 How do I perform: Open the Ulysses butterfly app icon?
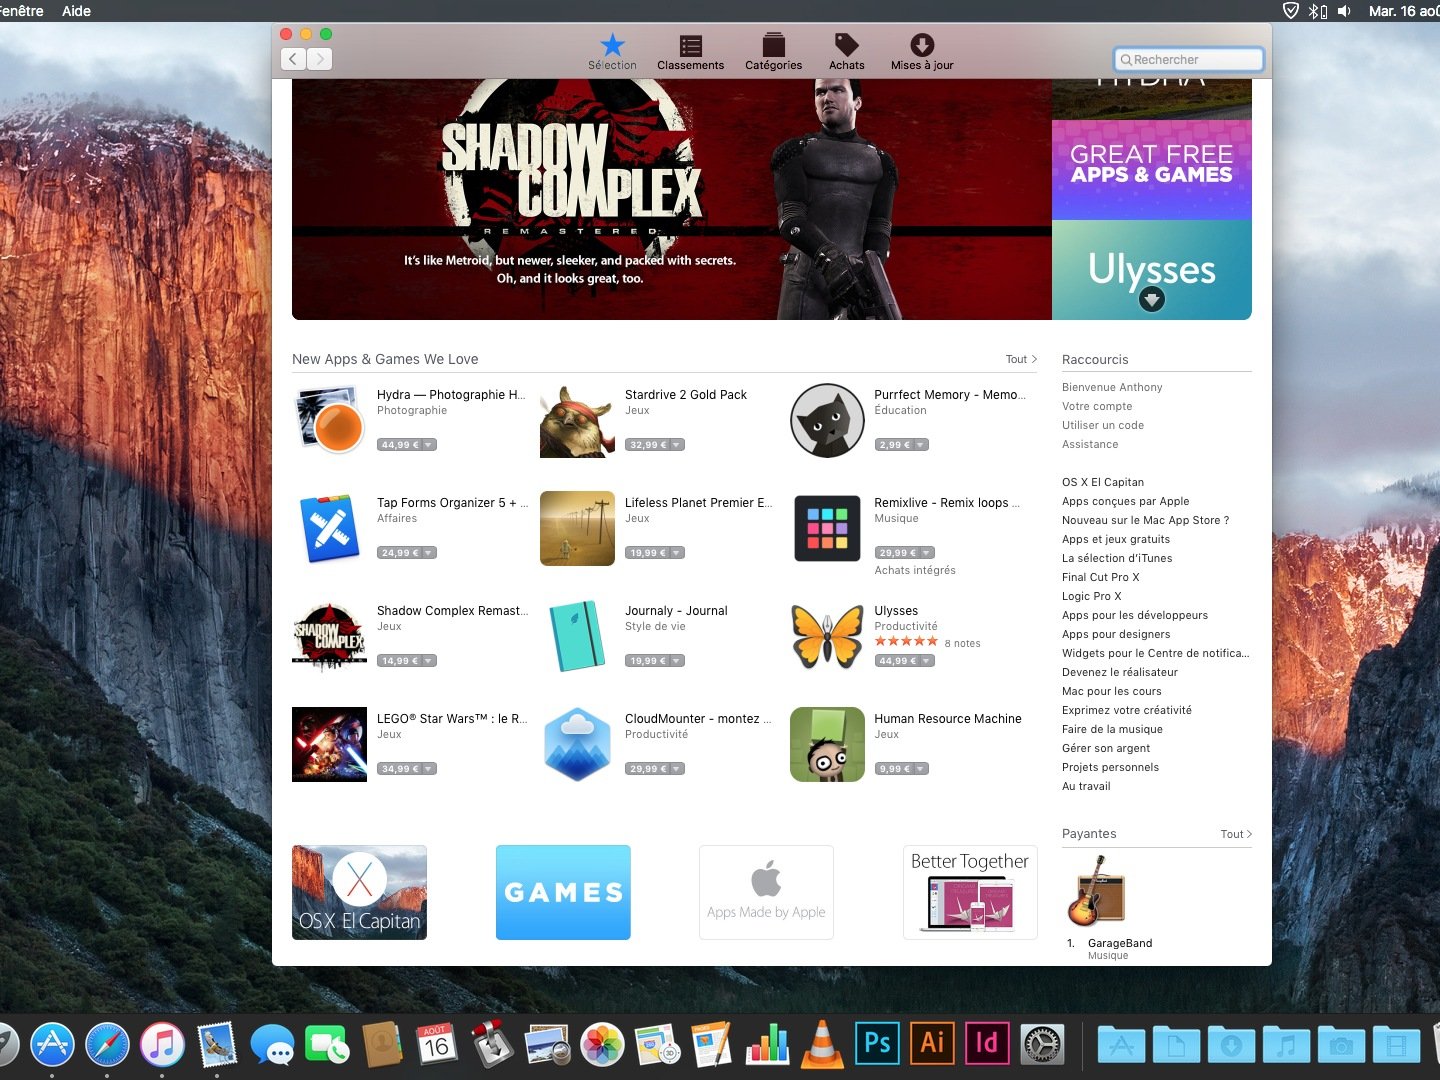click(827, 637)
